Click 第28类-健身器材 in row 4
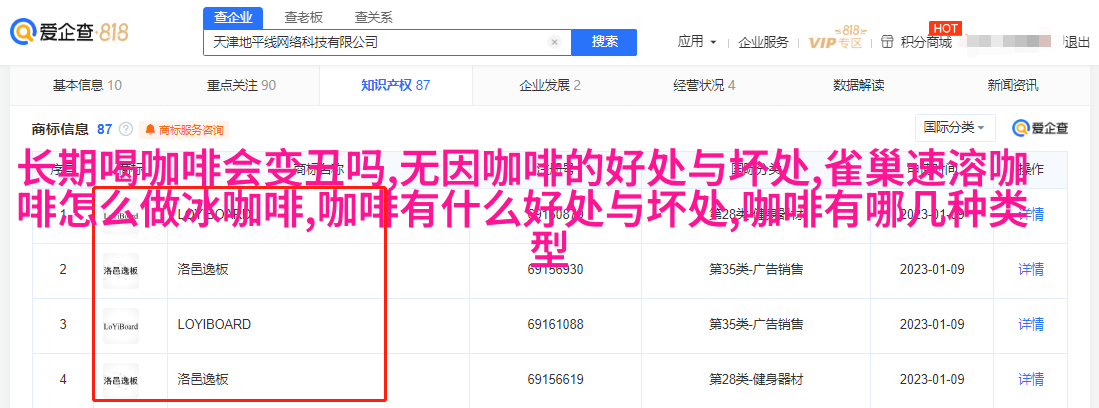This screenshot has width=1099, height=408. click(x=756, y=381)
